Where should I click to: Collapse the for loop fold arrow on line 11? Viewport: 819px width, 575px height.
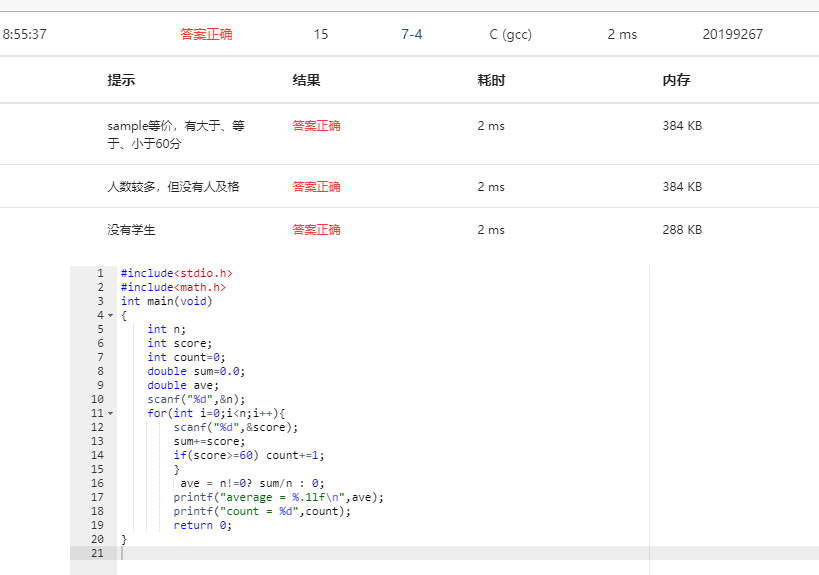tap(110, 413)
